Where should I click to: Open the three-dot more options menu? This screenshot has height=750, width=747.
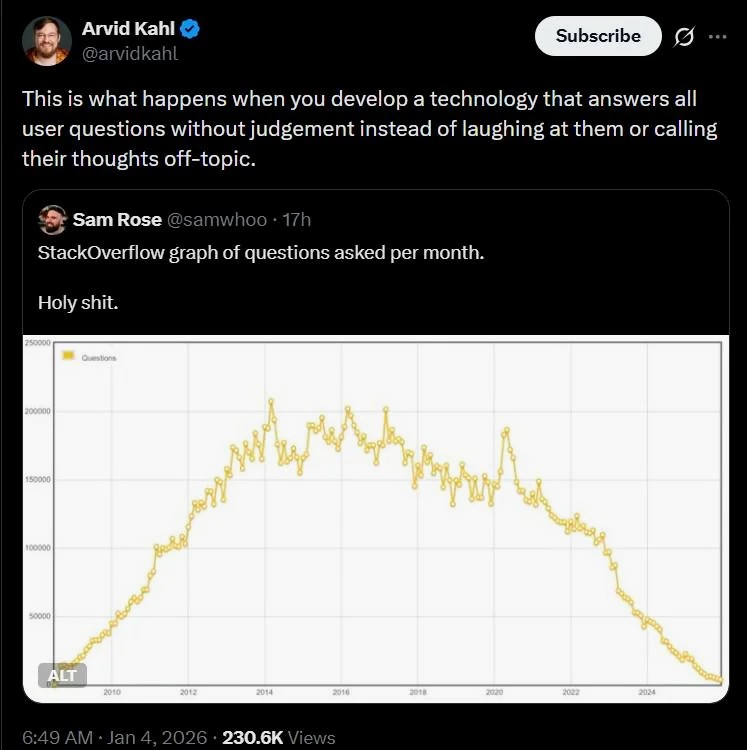(717, 37)
